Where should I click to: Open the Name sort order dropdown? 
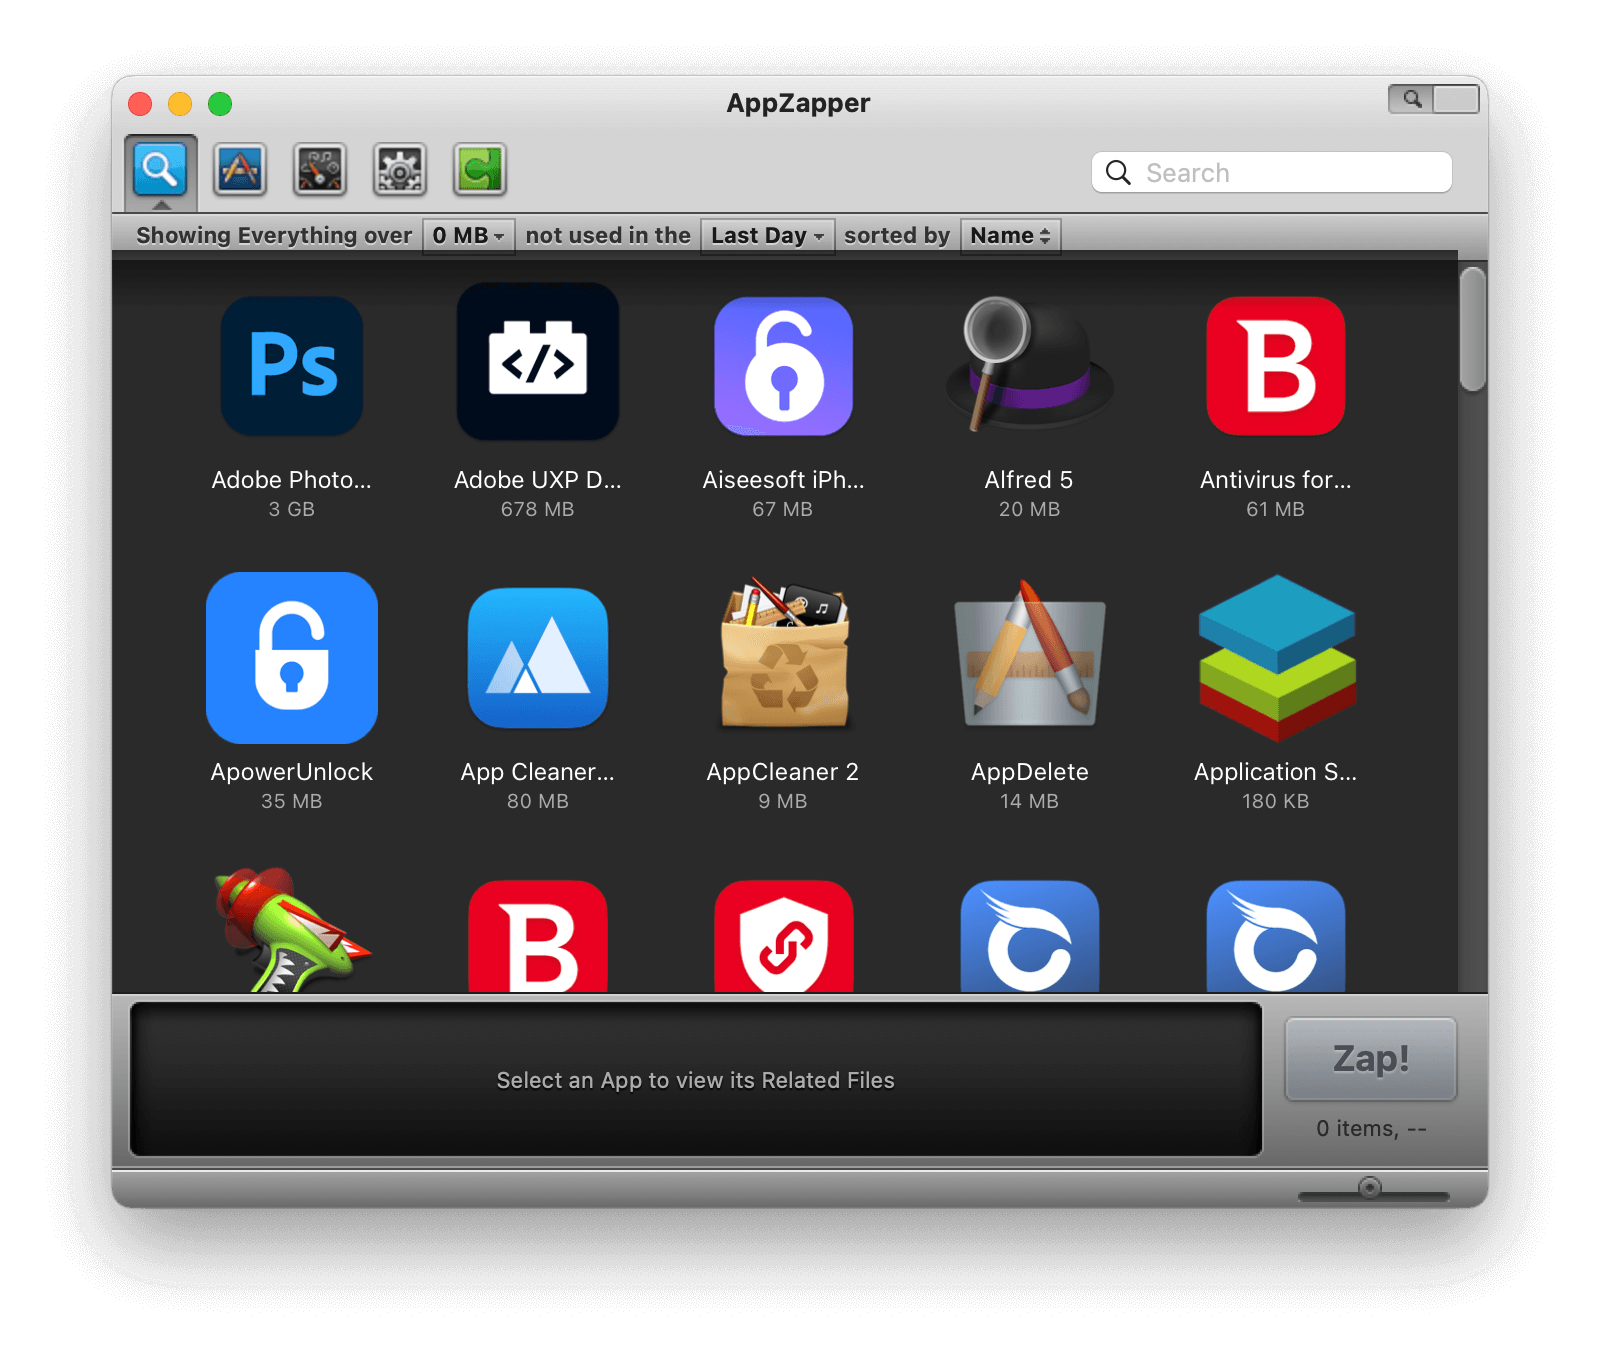tap(1011, 236)
